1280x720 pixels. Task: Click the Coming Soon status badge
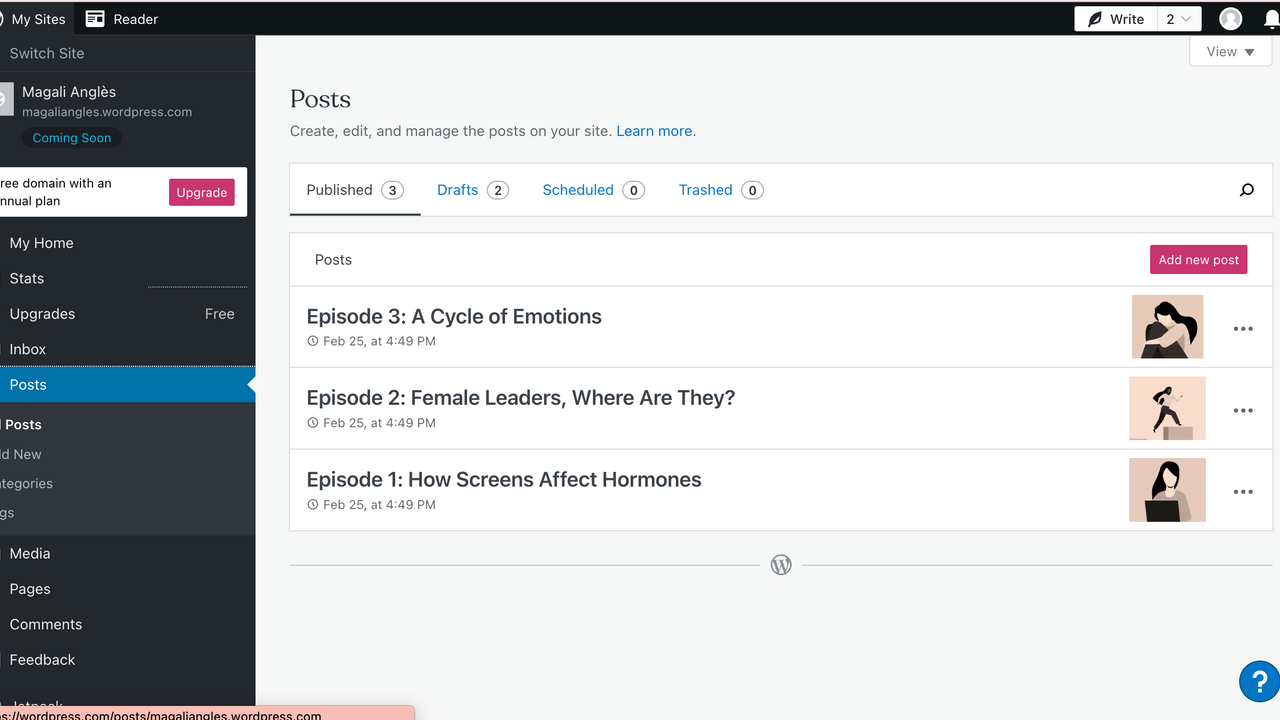pos(71,137)
